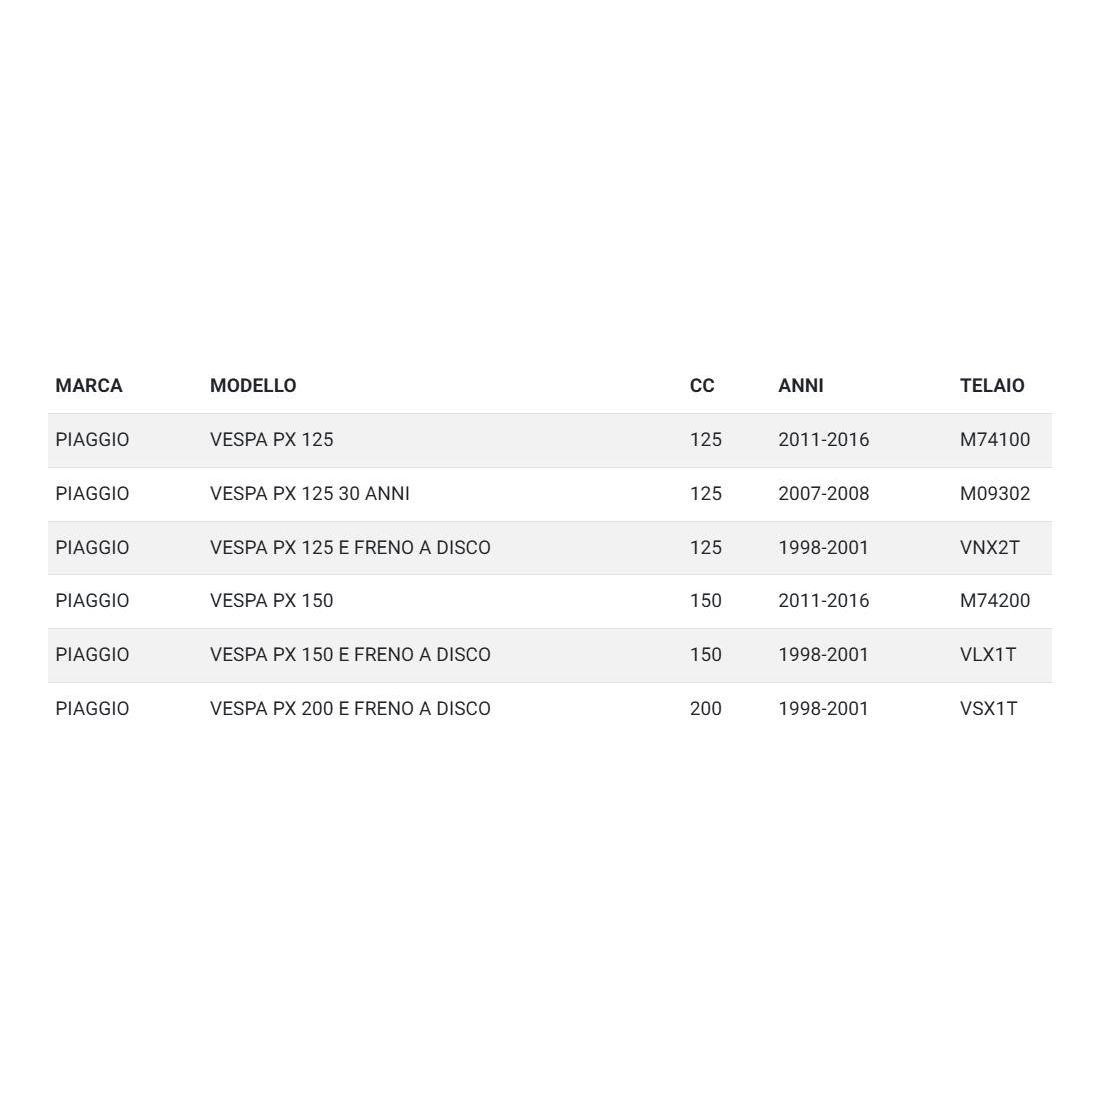Click the CC column header
This screenshot has height=1100, width=1100.
[702, 386]
